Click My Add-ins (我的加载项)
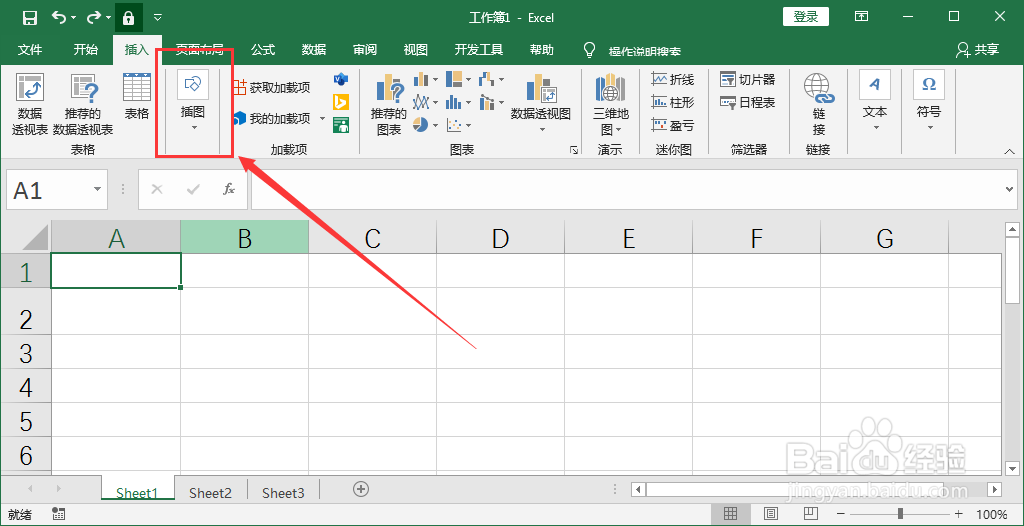This screenshot has height=526, width=1024. (x=271, y=119)
